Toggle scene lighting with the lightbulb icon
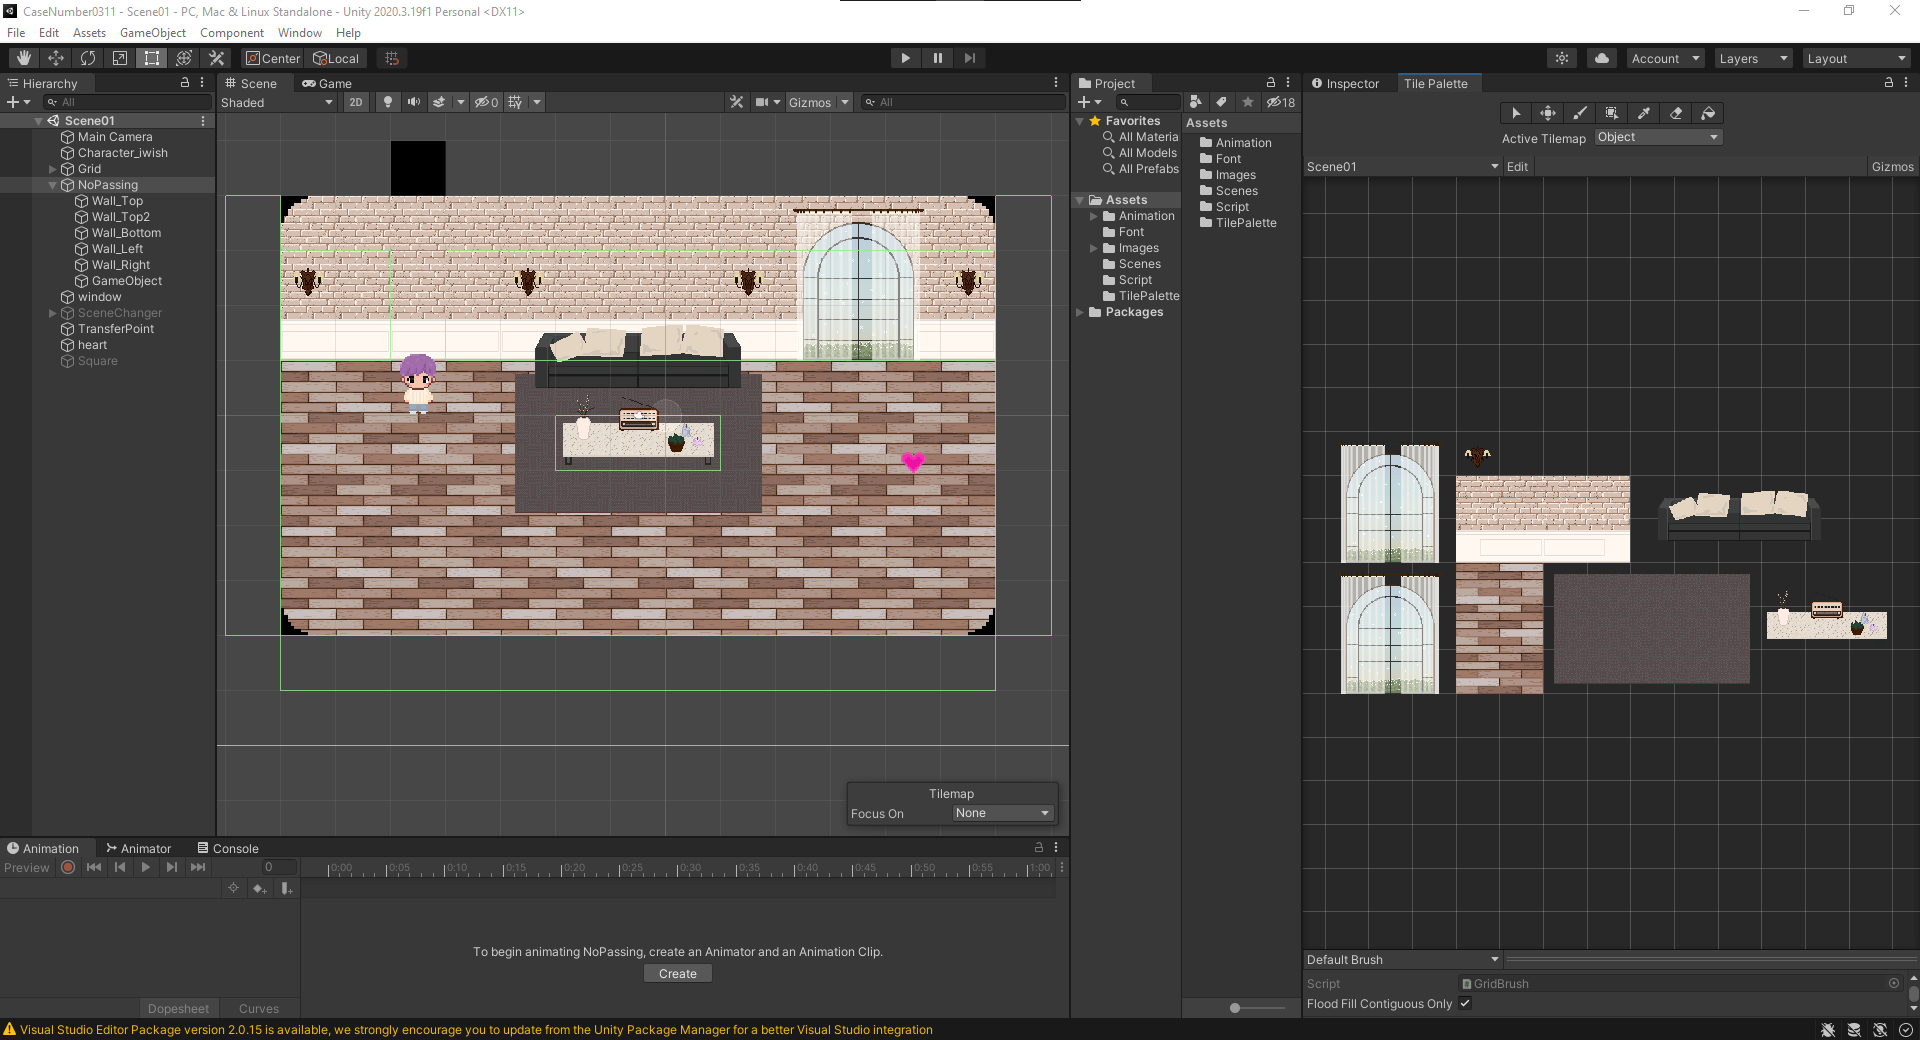Viewport: 1920px width, 1040px height. [388, 102]
